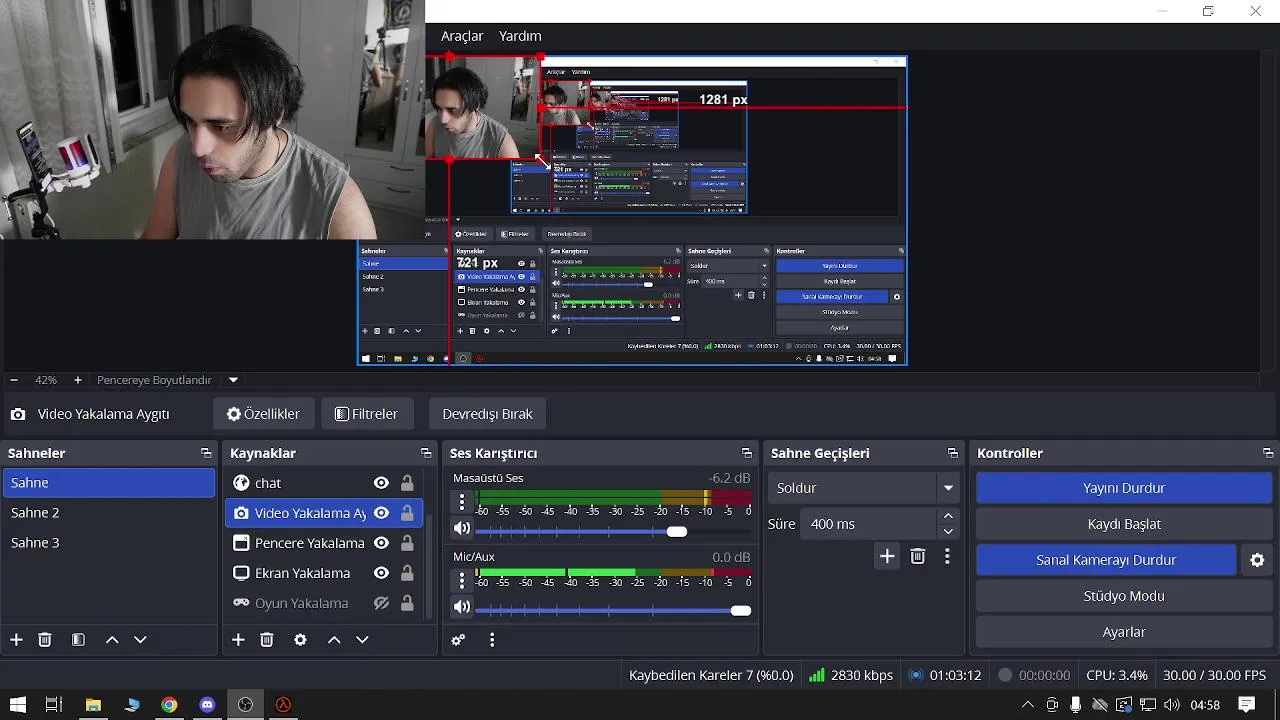Open the Yardım menu
Image resolution: width=1280 pixels, height=720 pixels.
[520, 36]
